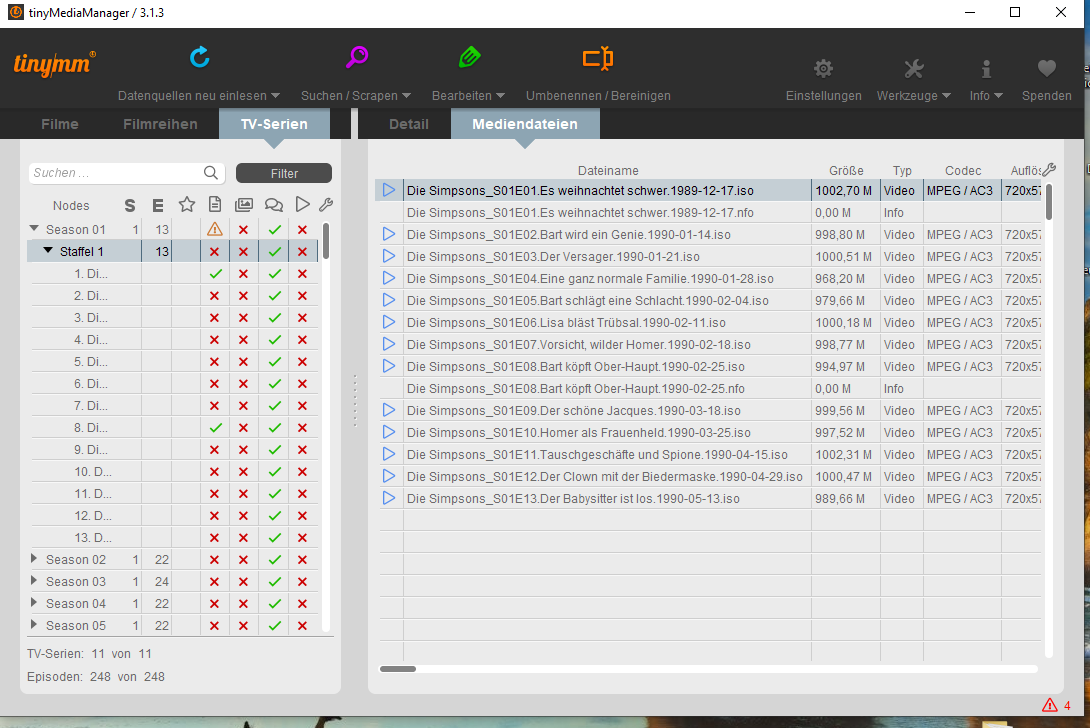Click the Info letter-i icon

(x=986, y=68)
